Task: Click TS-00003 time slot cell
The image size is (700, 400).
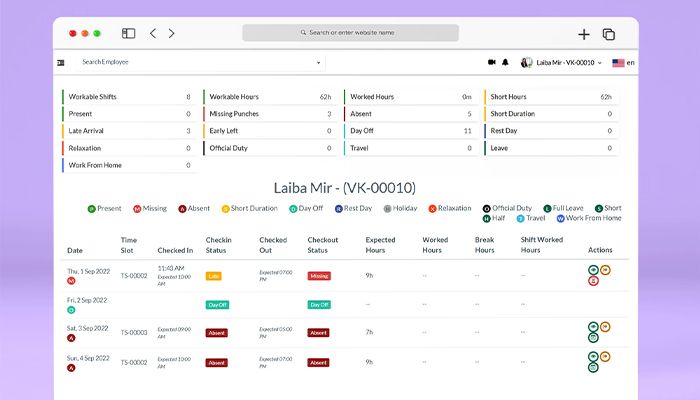Action: [x=134, y=333]
